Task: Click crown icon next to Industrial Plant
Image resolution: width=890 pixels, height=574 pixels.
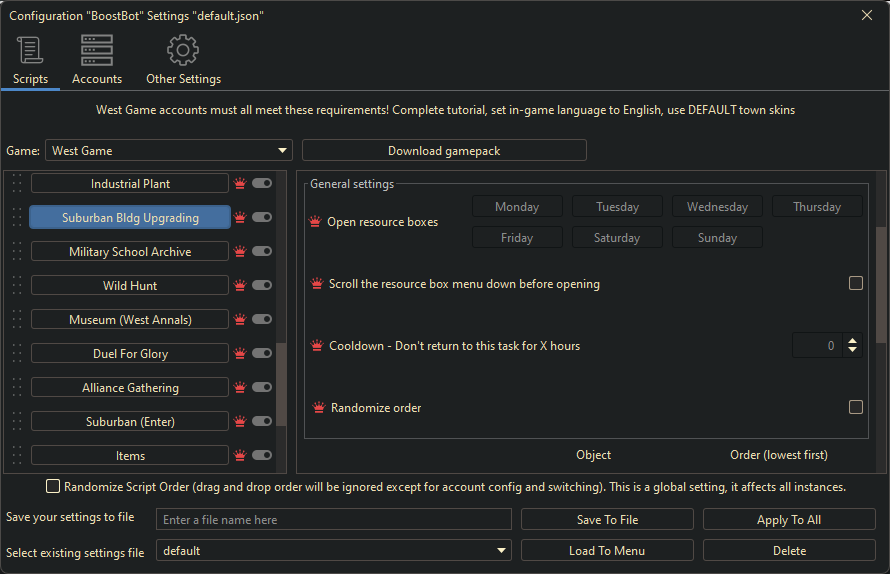Action: tap(240, 184)
